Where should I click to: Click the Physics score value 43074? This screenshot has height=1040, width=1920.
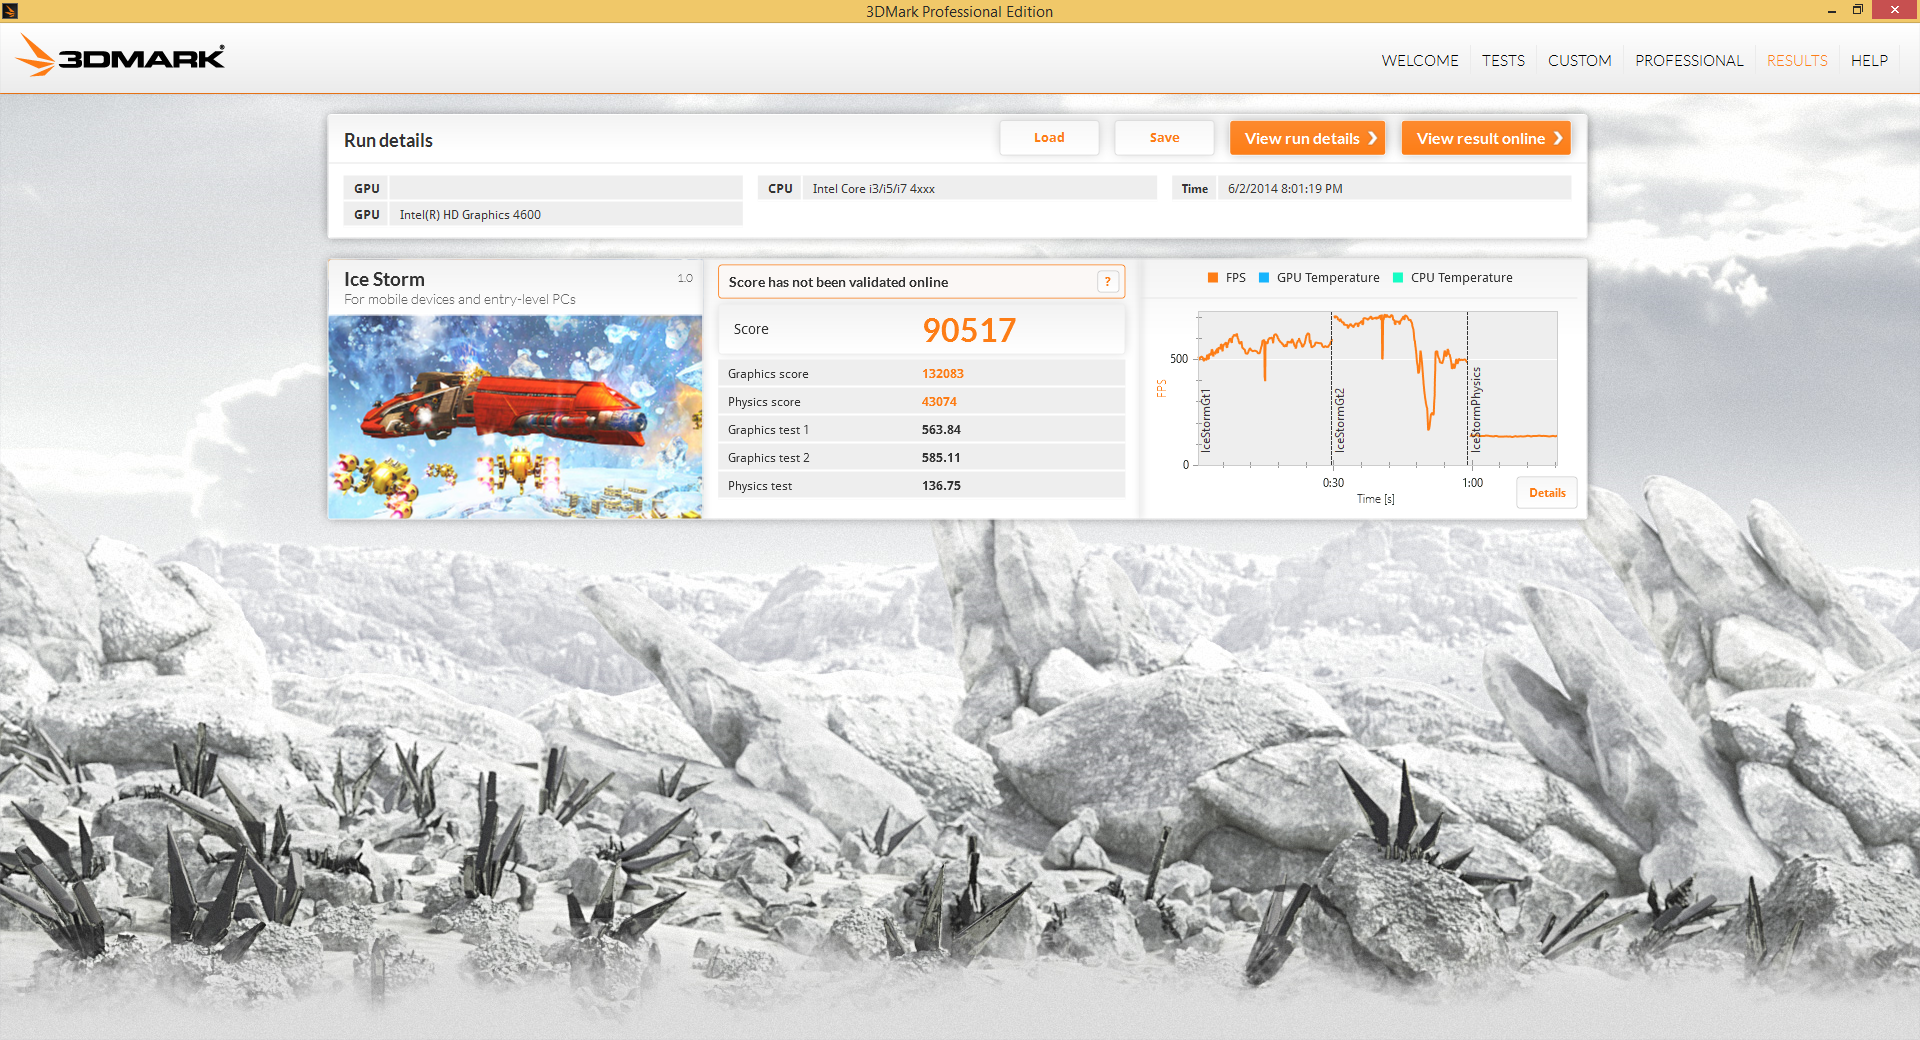click(x=939, y=402)
